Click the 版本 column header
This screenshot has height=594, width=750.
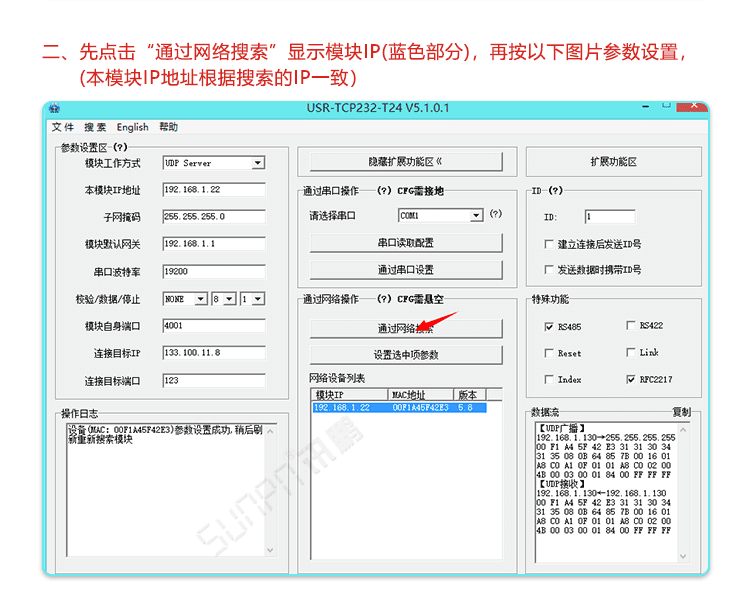click(x=469, y=395)
